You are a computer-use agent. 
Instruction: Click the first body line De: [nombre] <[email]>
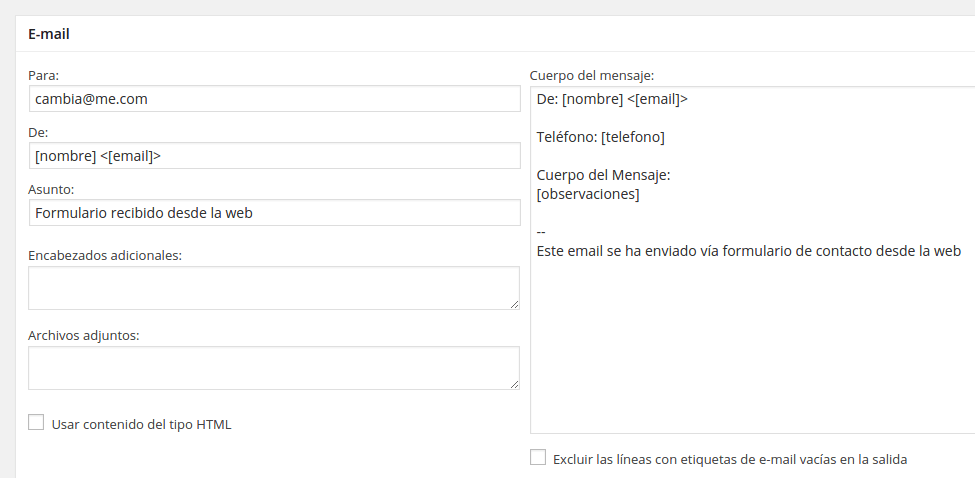612,99
